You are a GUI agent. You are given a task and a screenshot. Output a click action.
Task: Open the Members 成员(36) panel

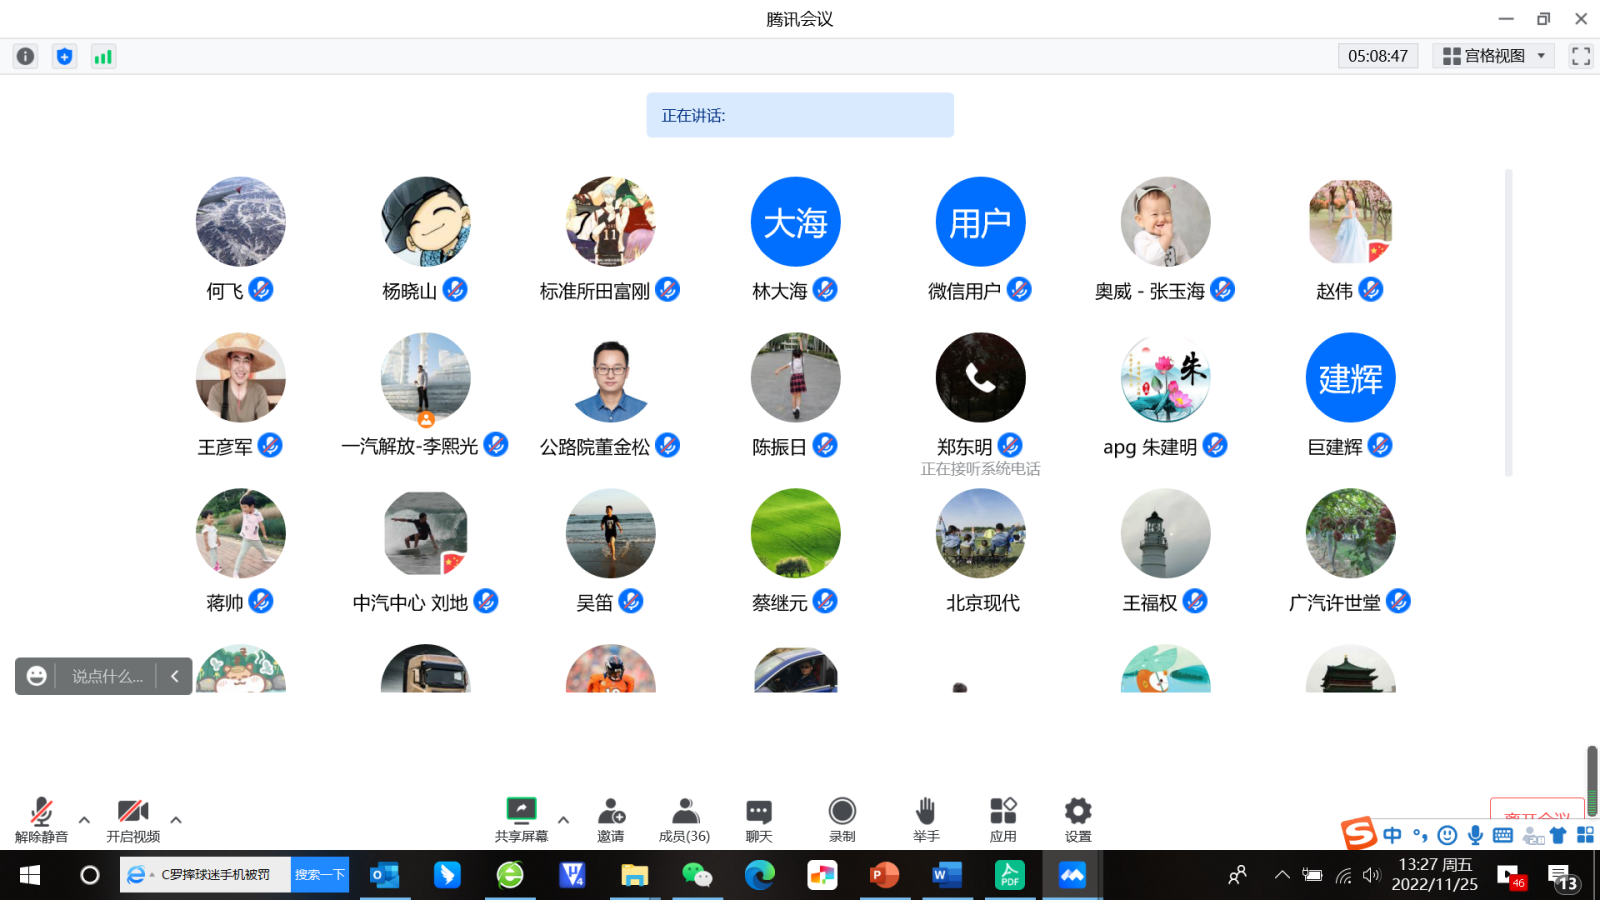pos(685,811)
